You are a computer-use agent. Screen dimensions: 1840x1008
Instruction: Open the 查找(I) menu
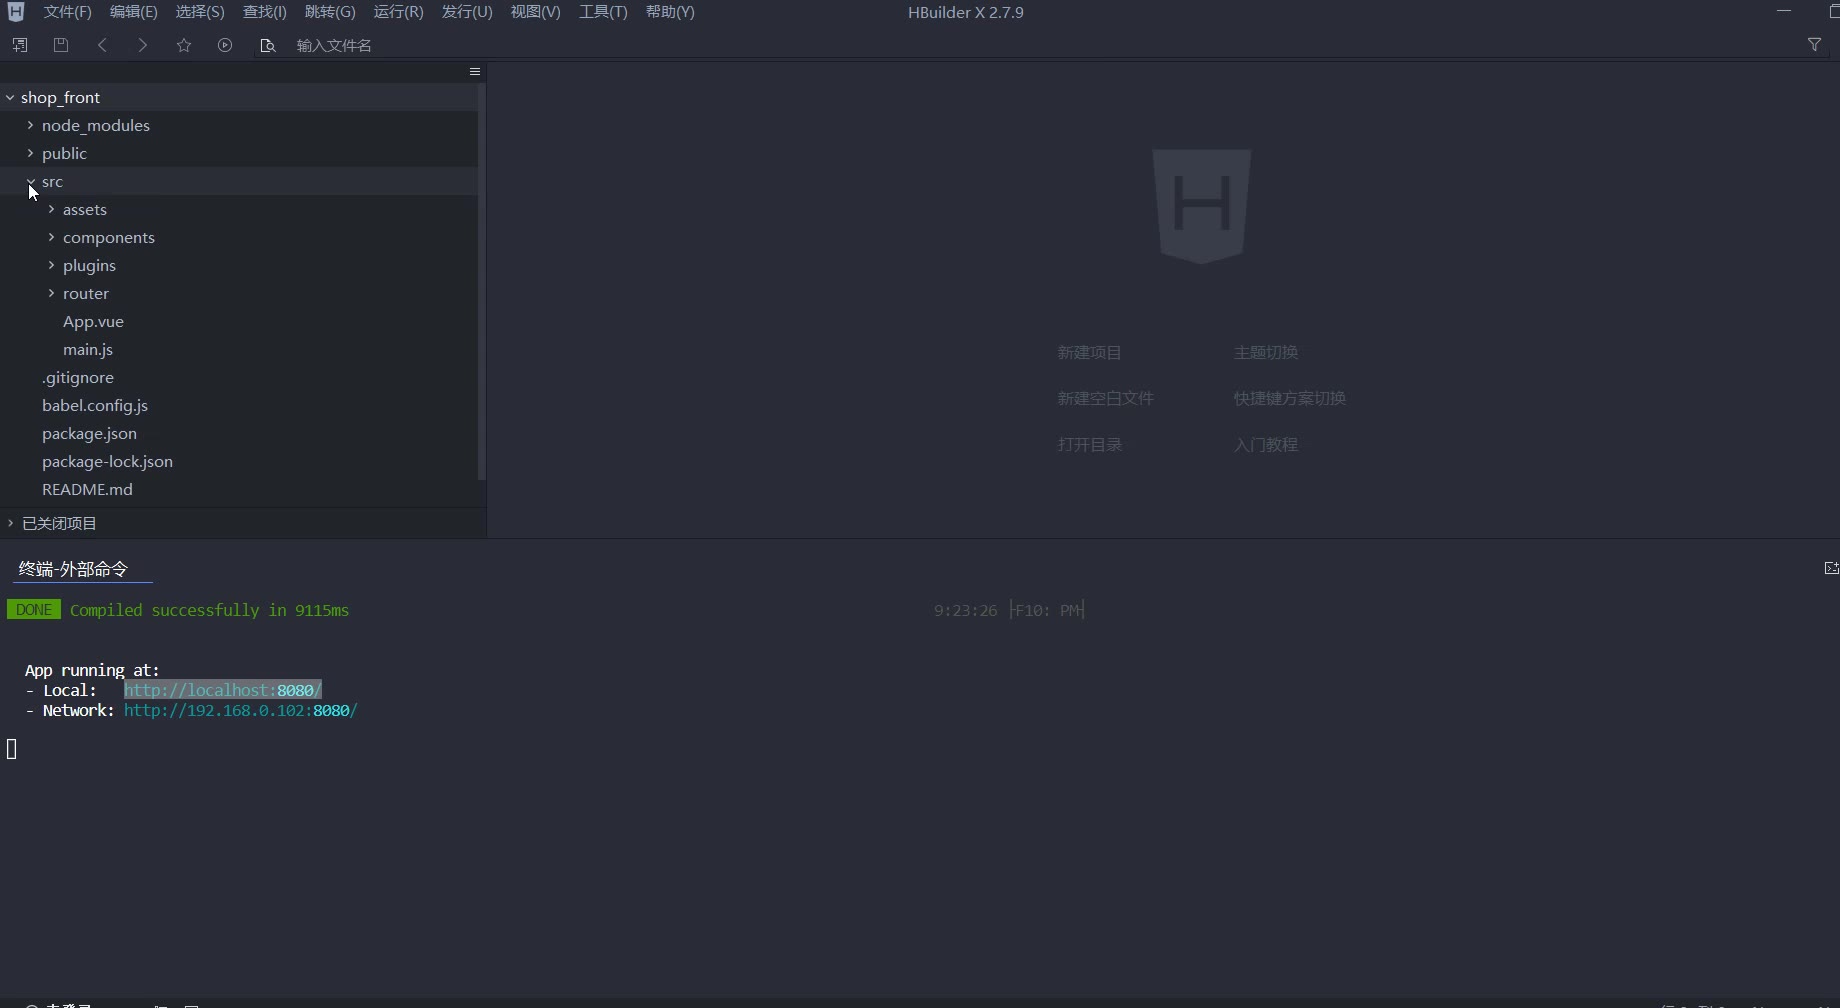[265, 12]
